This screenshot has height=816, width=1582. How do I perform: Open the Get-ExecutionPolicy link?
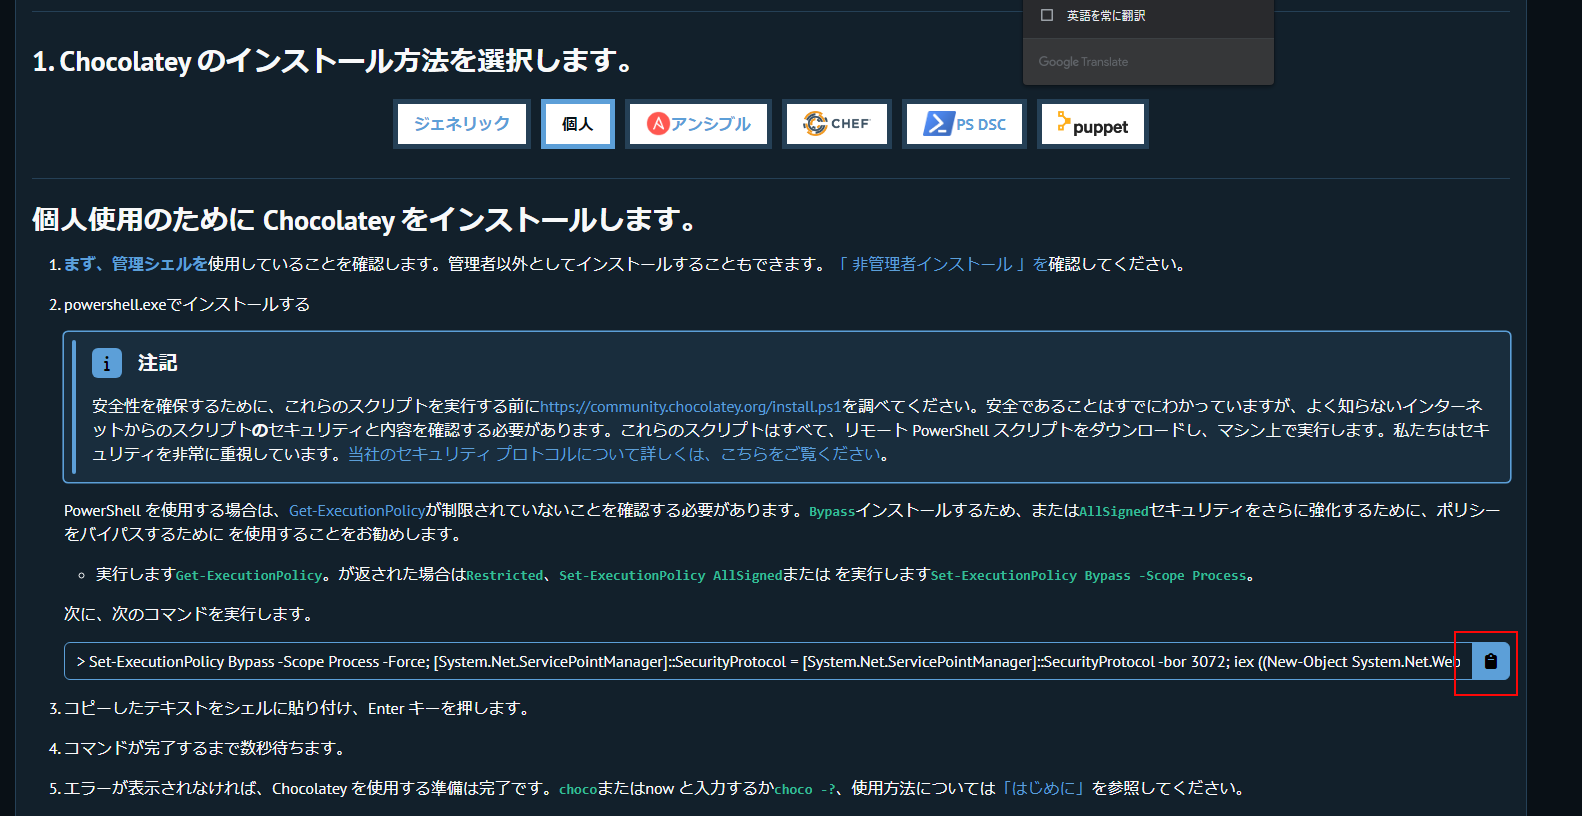(x=357, y=510)
